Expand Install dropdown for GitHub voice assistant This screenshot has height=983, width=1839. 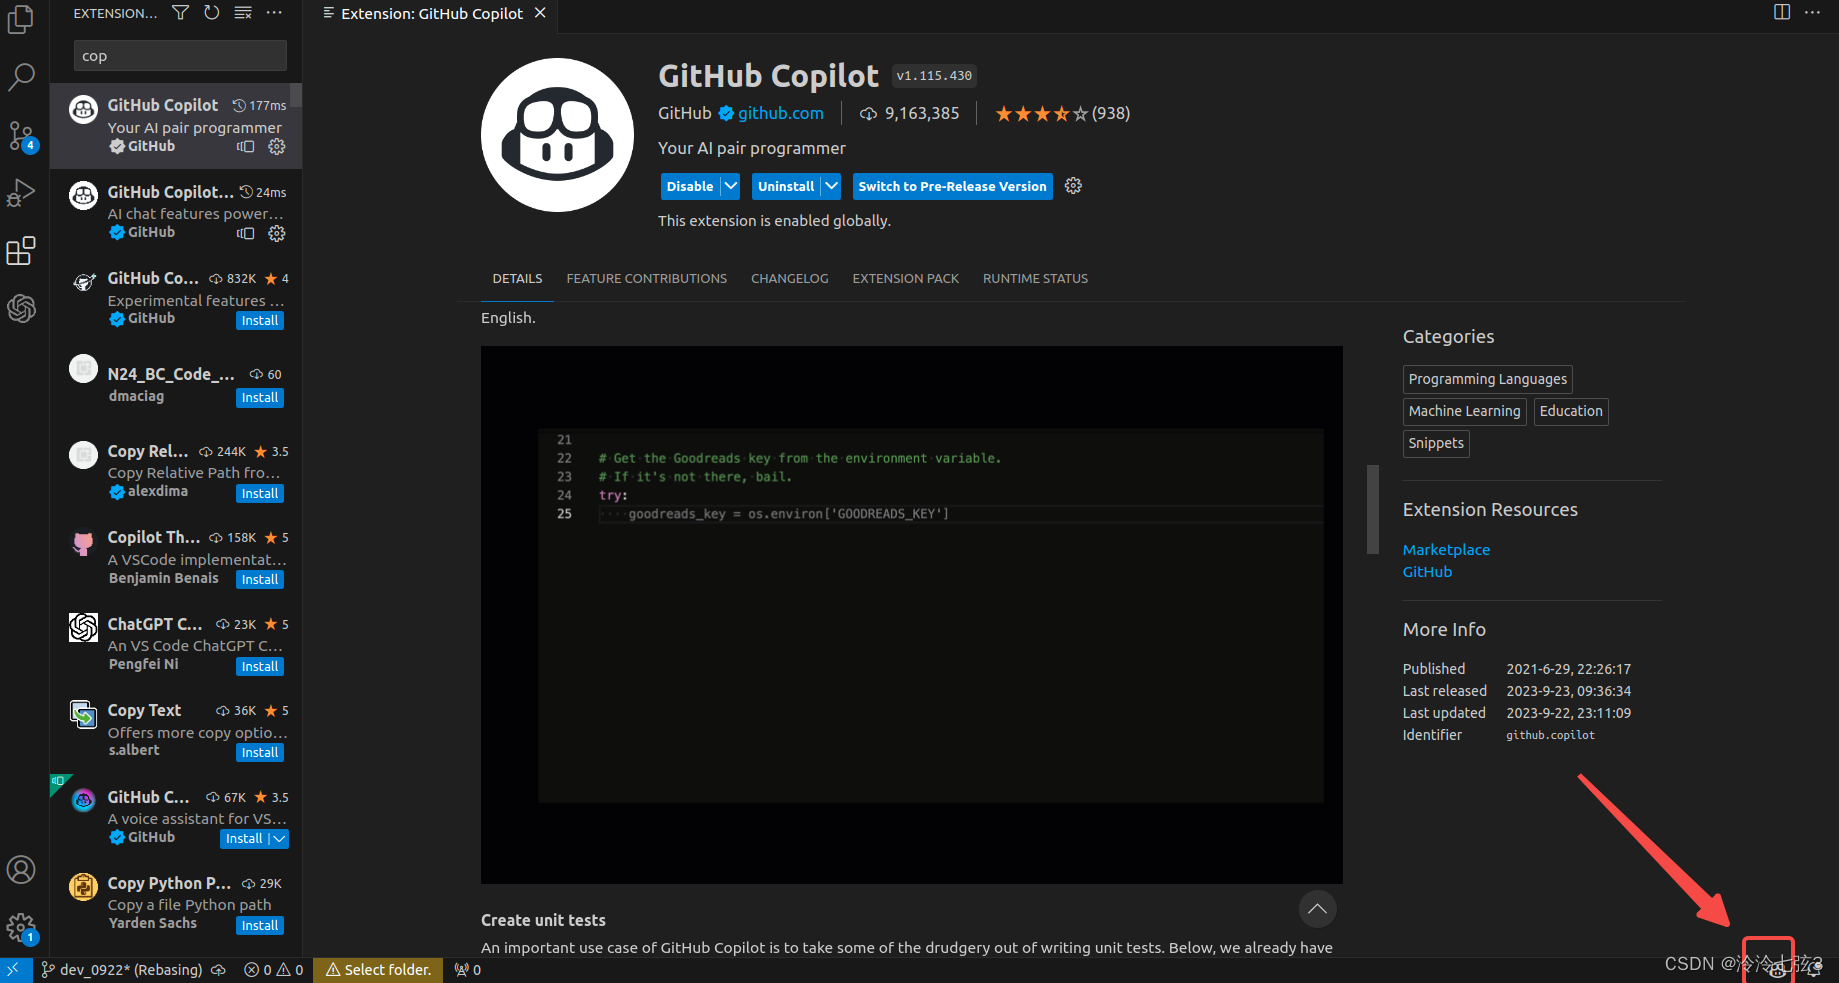pyautogui.click(x=279, y=839)
